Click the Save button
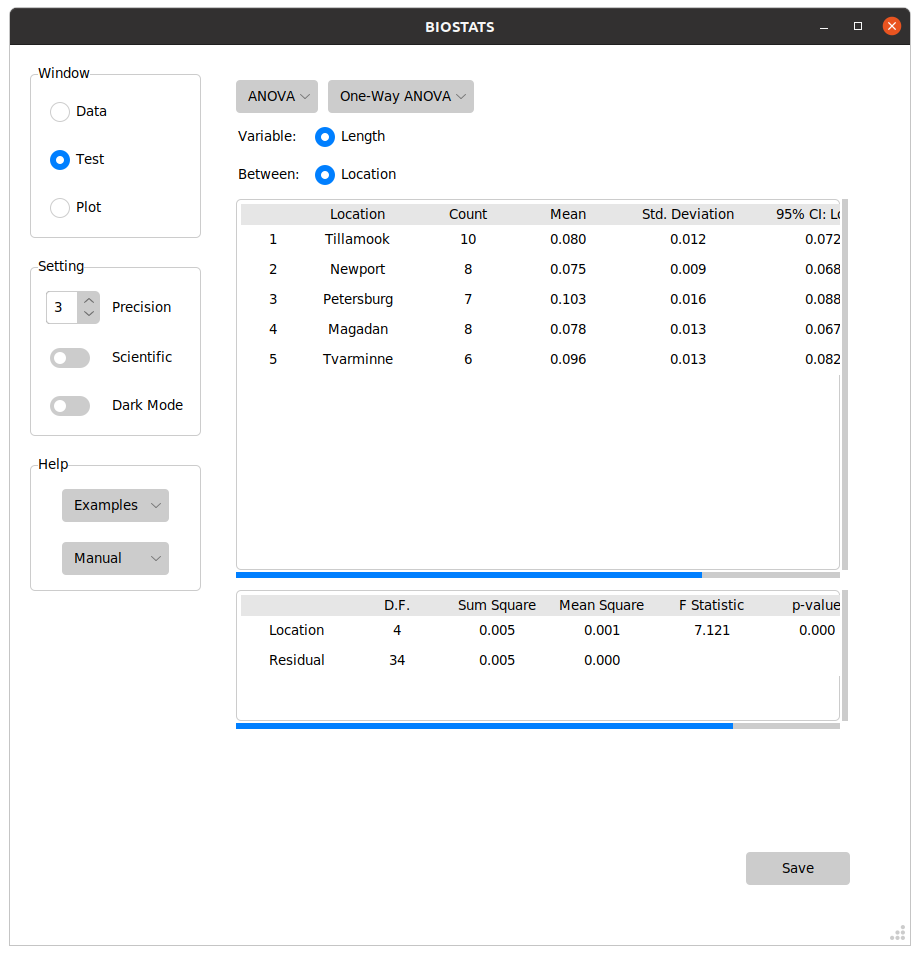Image resolution: width=920 pixels, height=955 pixels. click(797, 869)
